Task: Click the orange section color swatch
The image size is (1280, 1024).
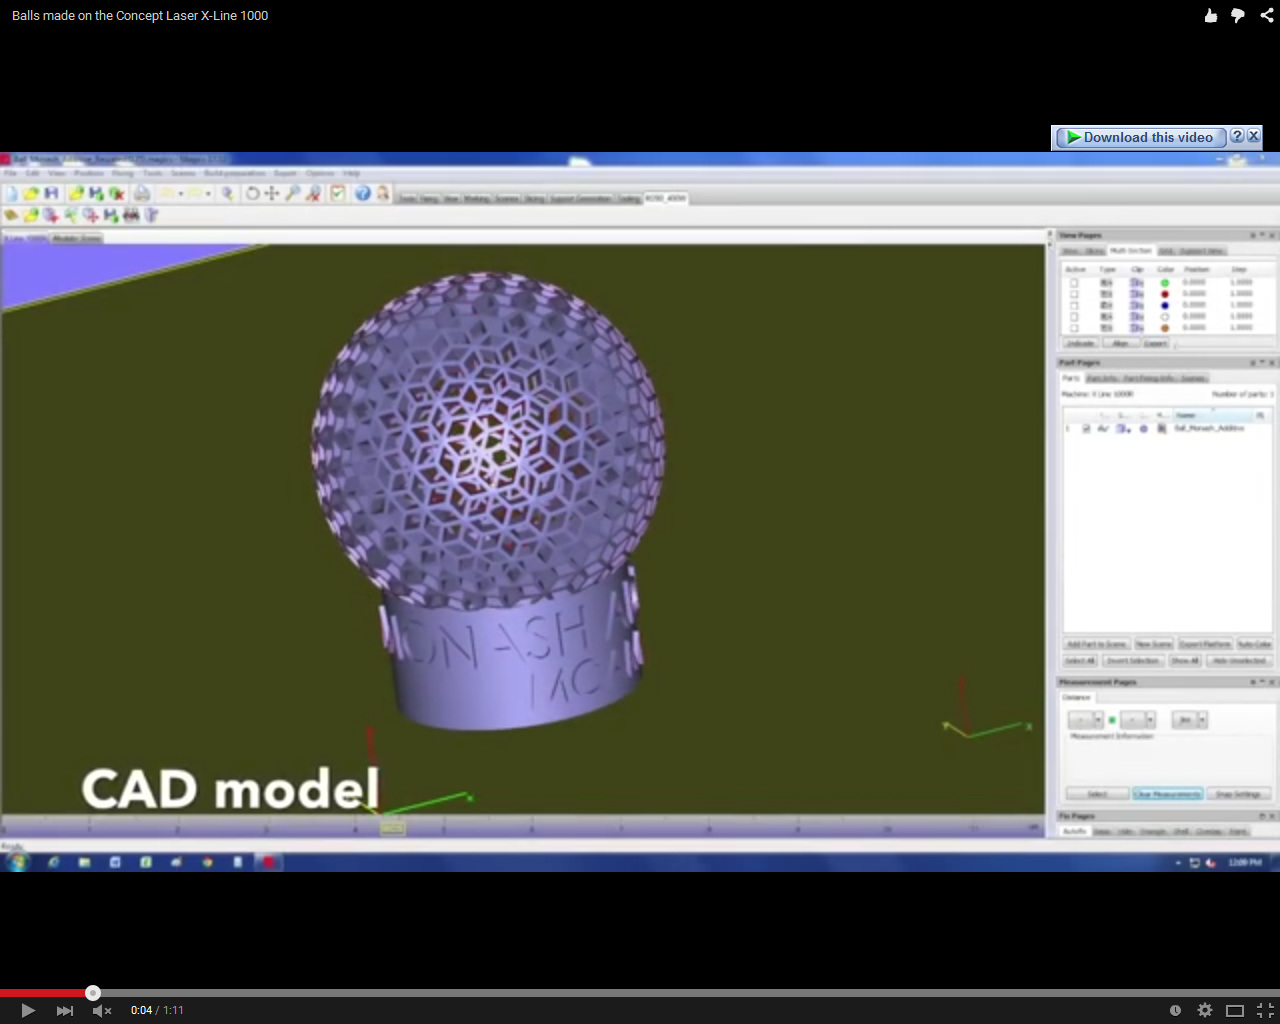Action: click(x=1165, y=328)
